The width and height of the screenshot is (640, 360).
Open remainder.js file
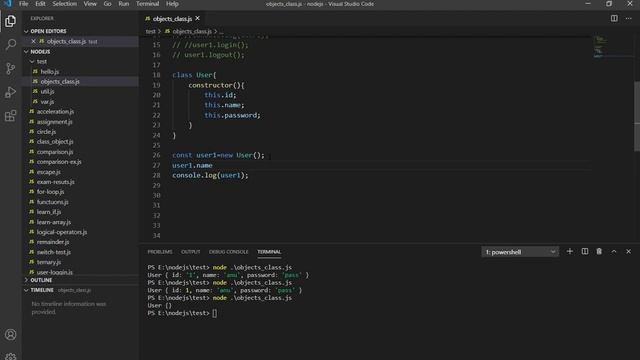pyautogui.click(x=53, y=242)
